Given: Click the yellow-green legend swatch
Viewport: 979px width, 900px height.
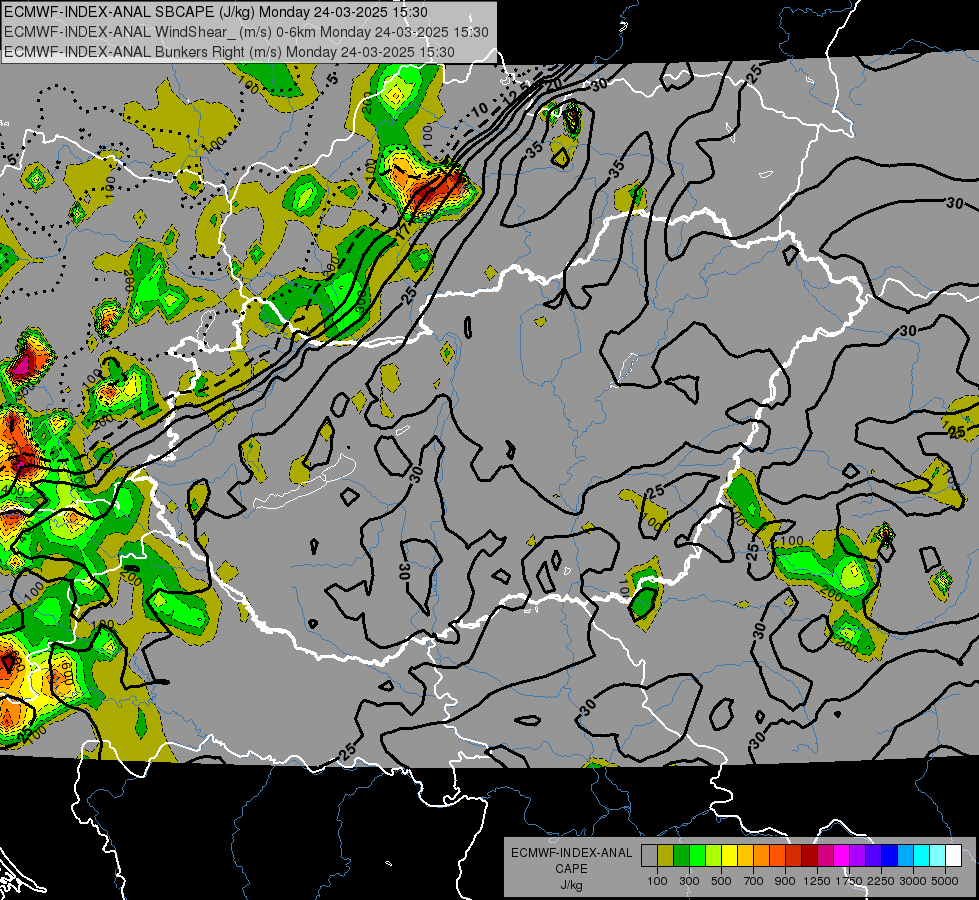Looking at the screenshot, I should tap(714, 855).
